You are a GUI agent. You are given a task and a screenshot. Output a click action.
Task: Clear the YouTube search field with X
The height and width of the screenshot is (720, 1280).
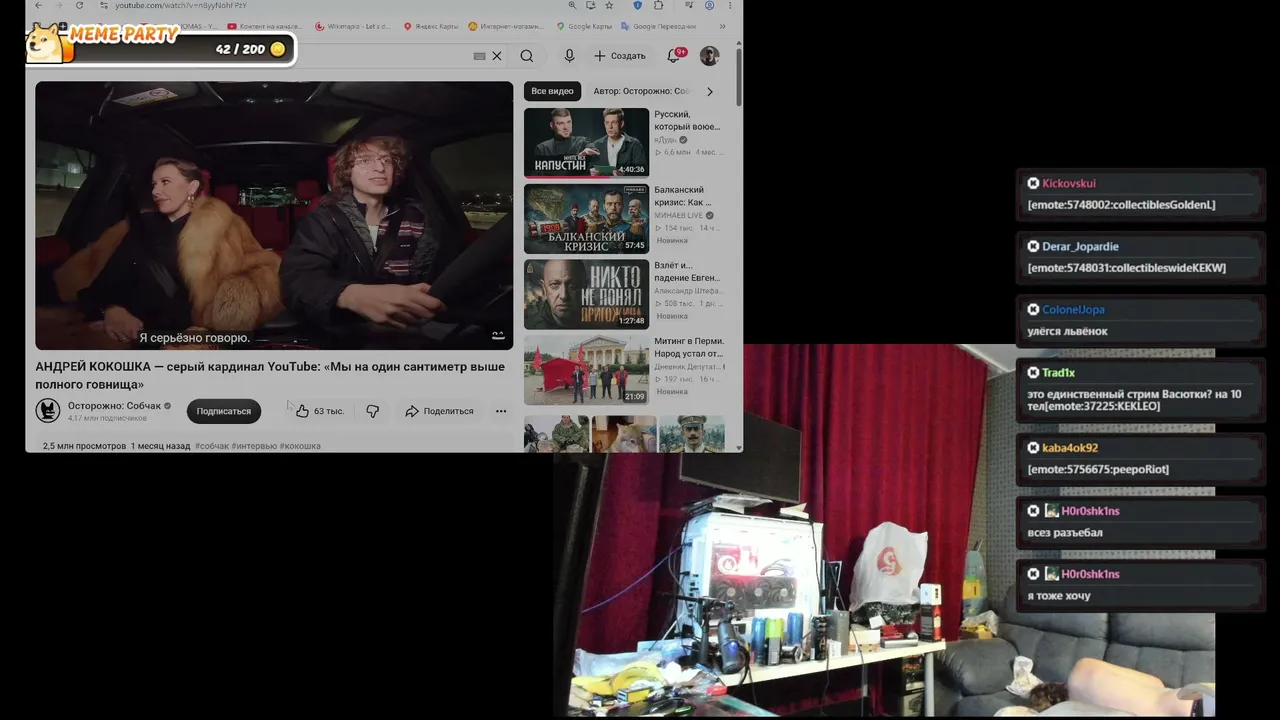497,56
